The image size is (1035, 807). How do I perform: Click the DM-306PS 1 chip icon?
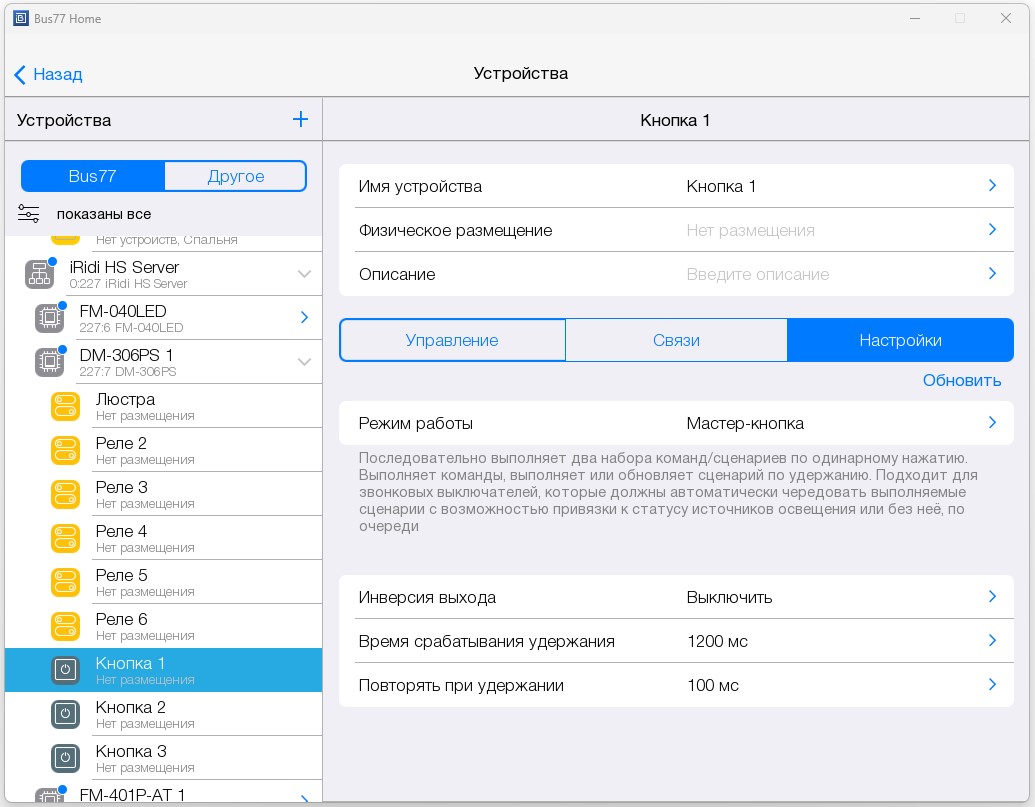pos(48,362)
